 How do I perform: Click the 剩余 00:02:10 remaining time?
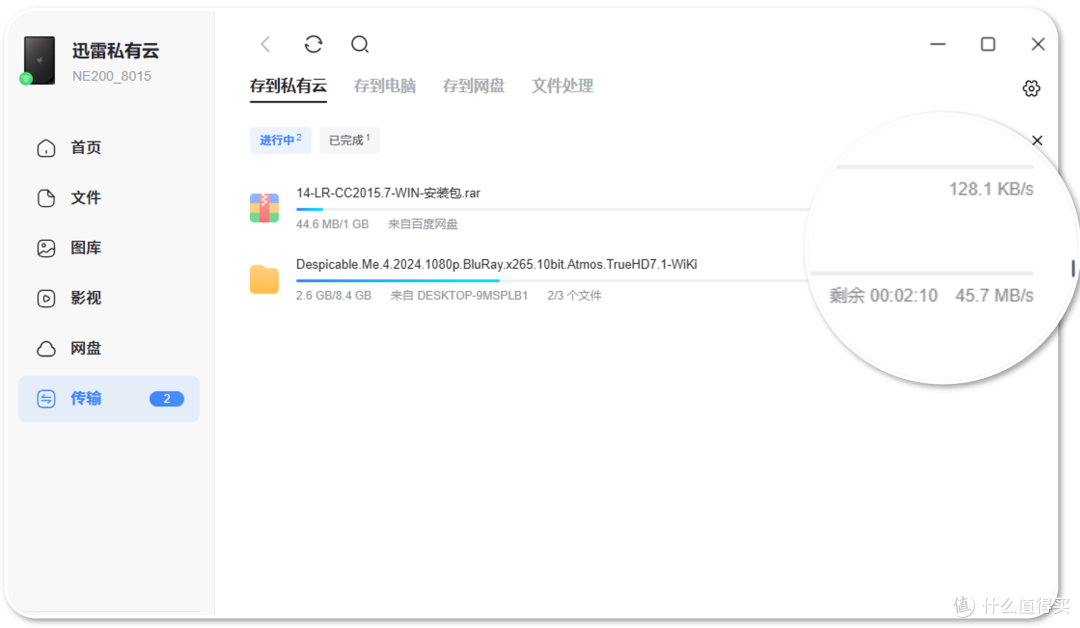[x=883, y=296]
